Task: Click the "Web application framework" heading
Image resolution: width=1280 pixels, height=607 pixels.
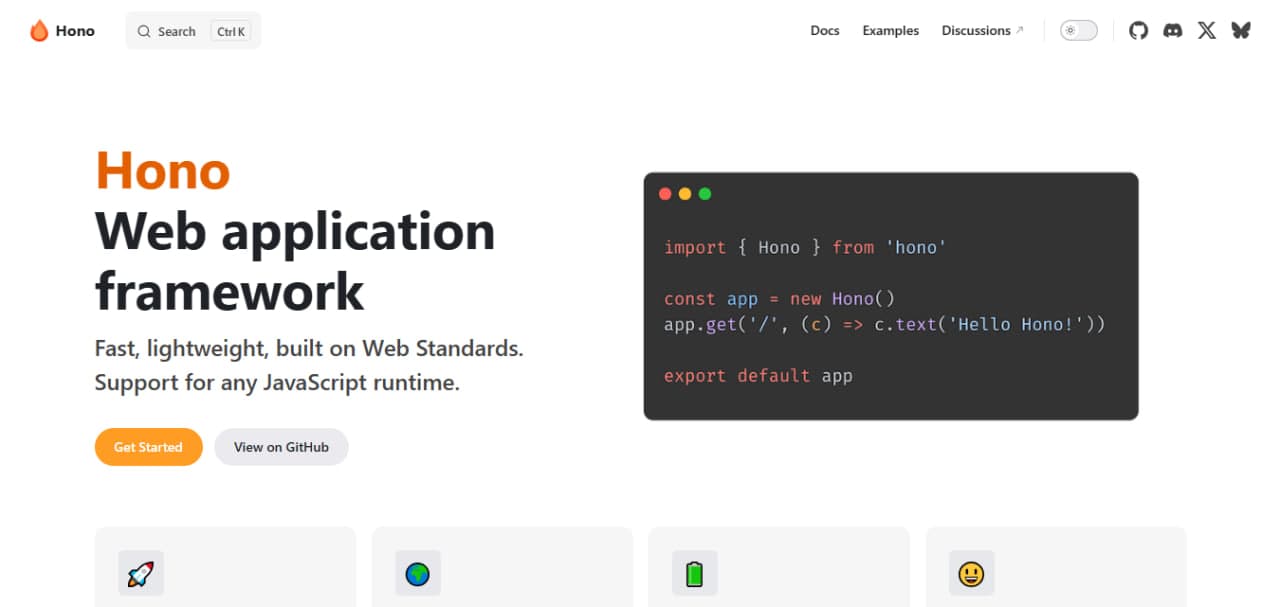Action: click(x=295, y=261)
